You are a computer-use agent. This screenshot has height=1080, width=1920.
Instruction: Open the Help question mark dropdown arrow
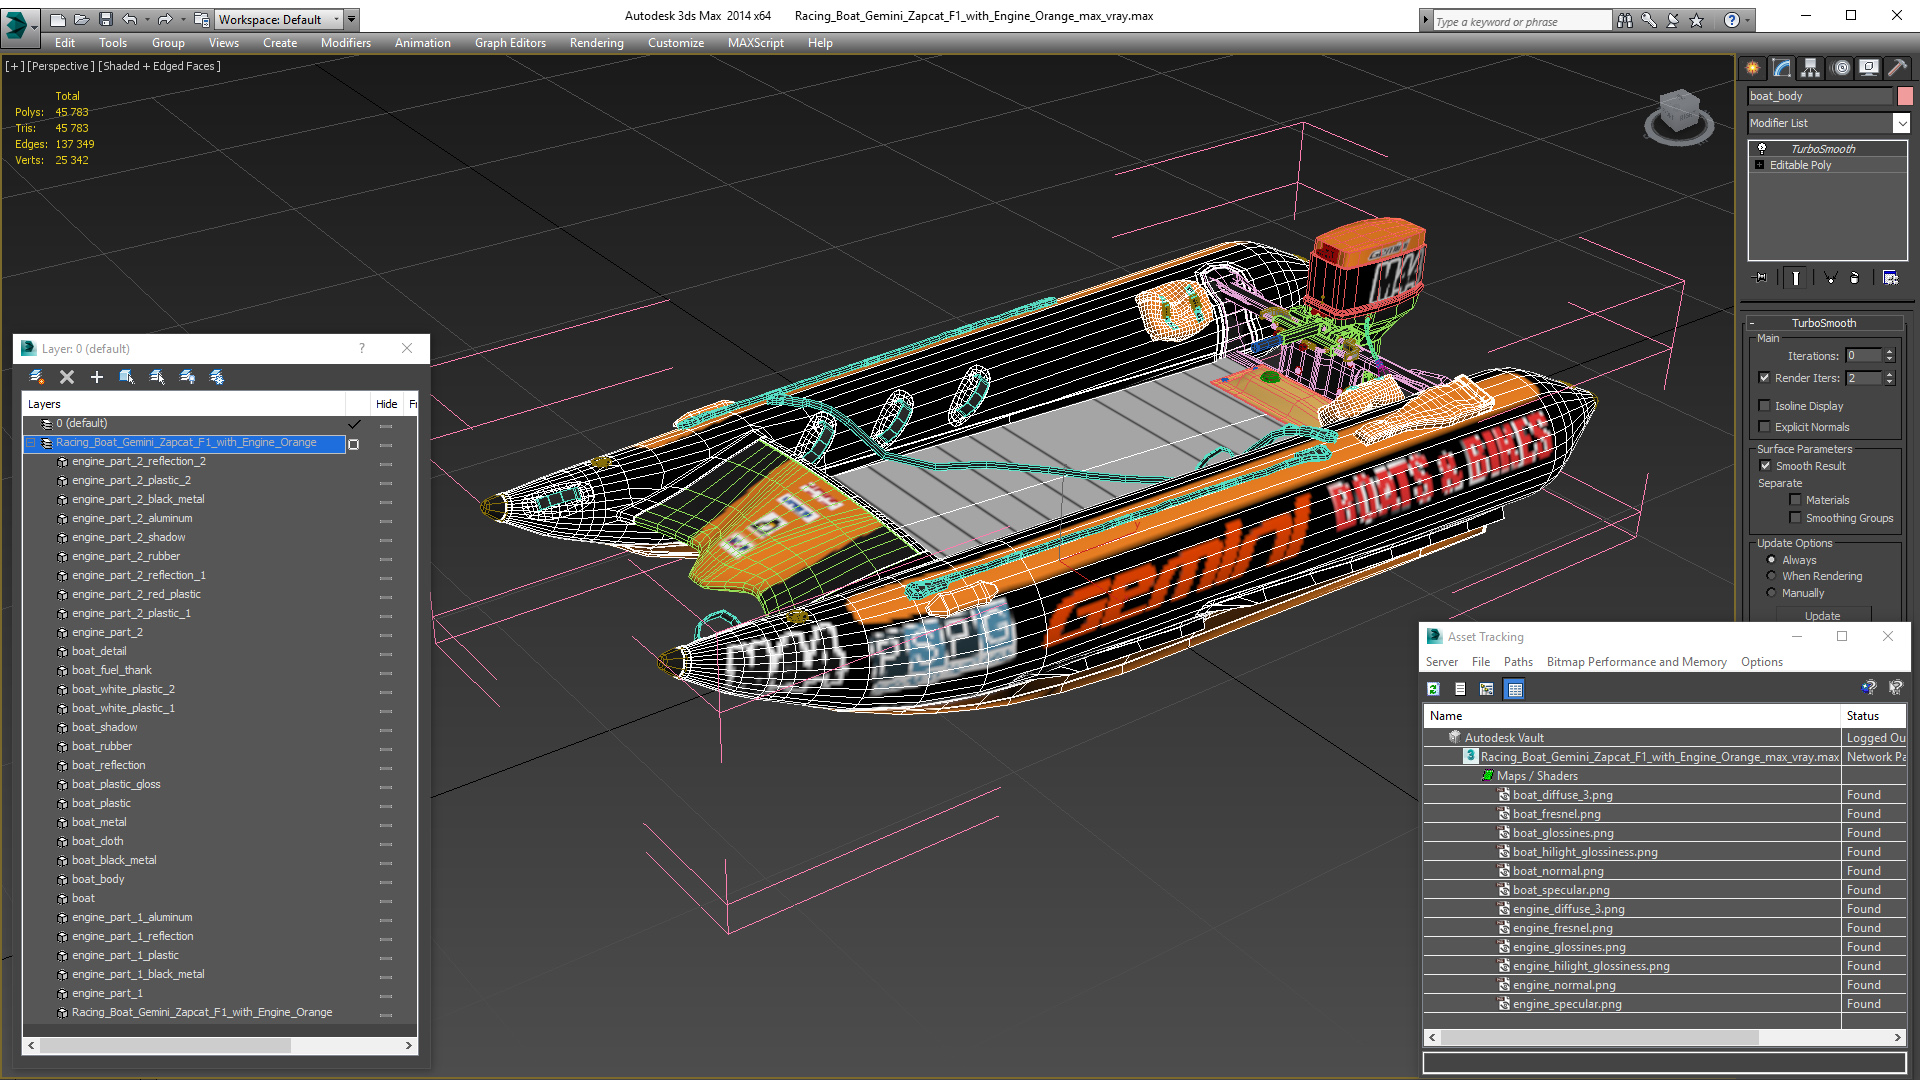[1748, 20]
